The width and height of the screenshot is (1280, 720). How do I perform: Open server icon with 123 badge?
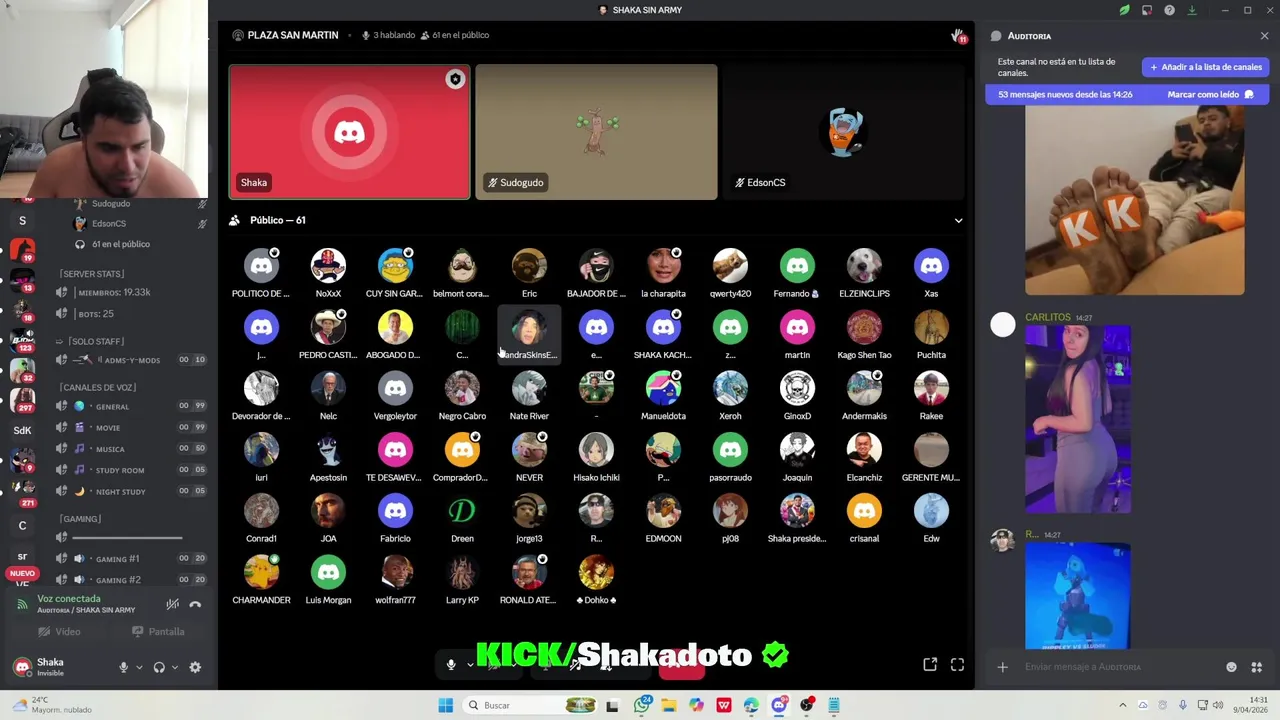click(x=22, y=340)
